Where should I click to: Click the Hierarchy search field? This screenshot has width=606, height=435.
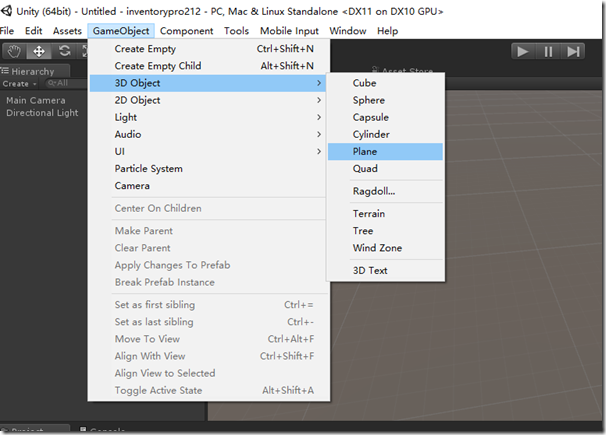[x=65, y=83]
